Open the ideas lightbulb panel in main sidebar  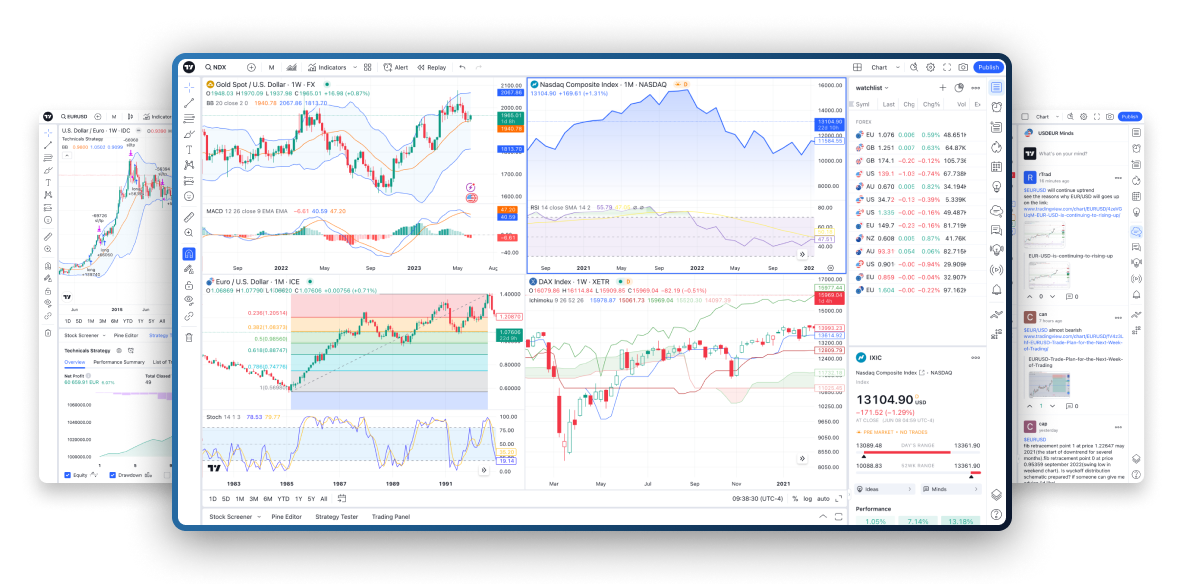997,186
